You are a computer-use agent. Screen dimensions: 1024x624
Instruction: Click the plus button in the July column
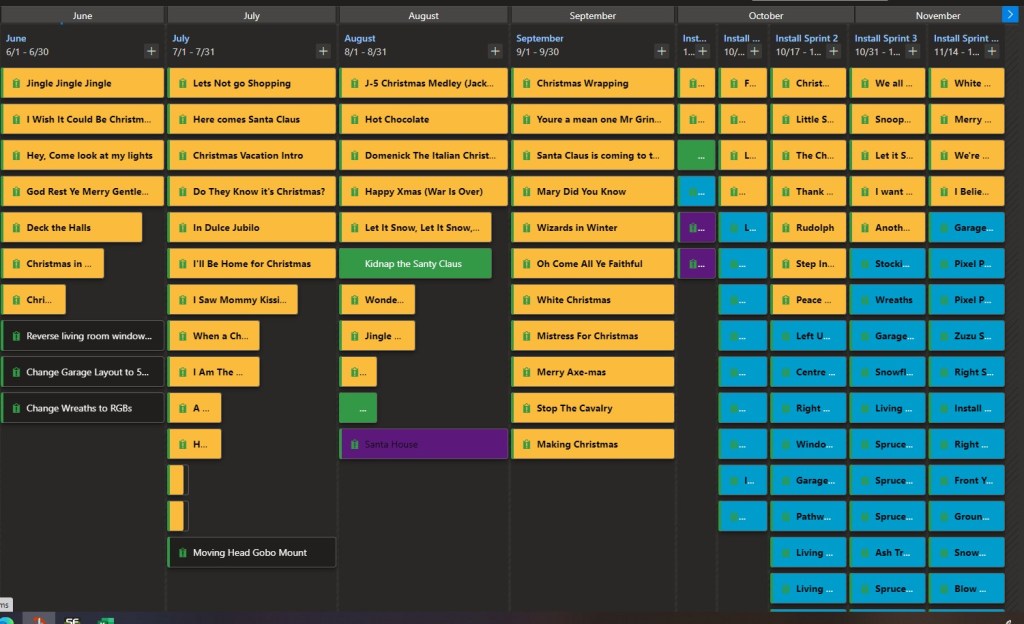point(323,51)
